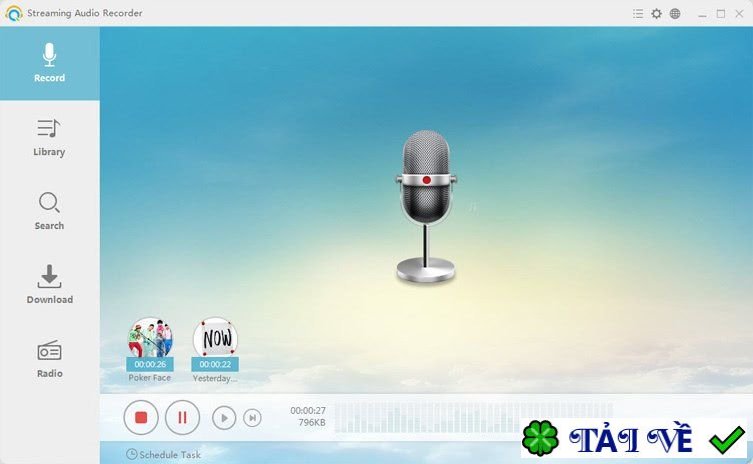This screenshot has height=464, width=753.
Task: Open the task list icon in title bar
Action: [638, 13]
